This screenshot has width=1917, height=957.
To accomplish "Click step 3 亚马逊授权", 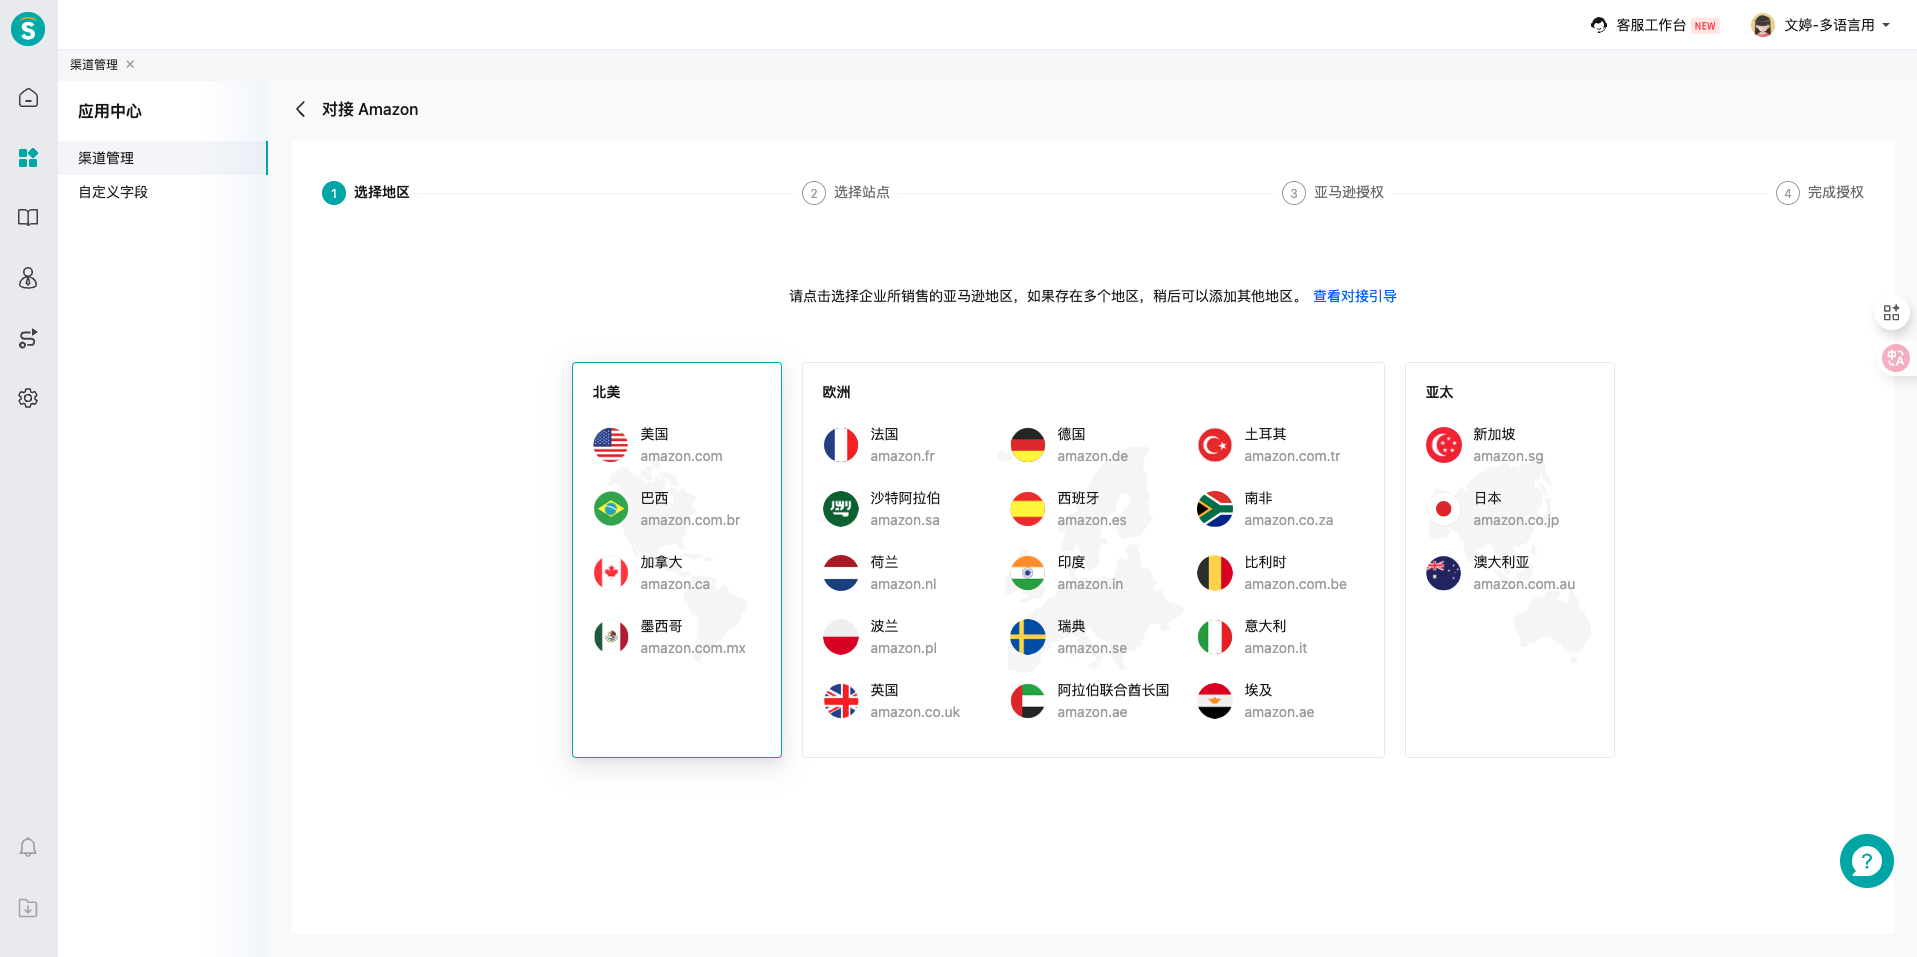I will click(1333, 192).
